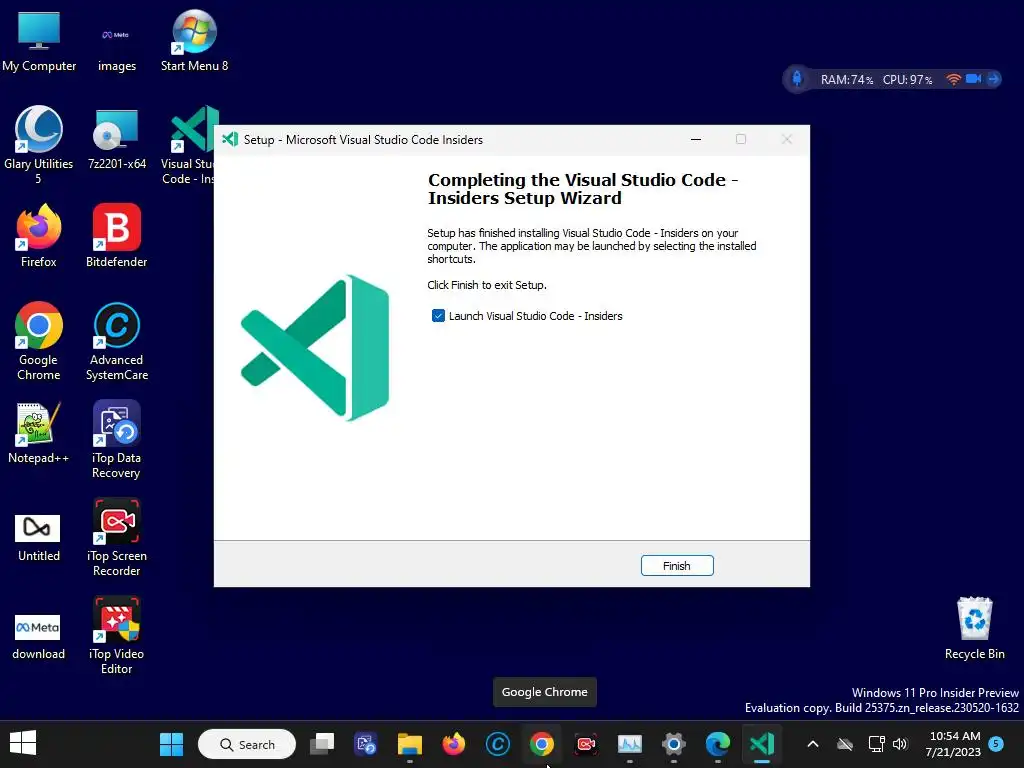Open File Explorer from the taskbar
Image resolution: width=1024 pixels, height=768 pixels.
click(x=410, y=744)
